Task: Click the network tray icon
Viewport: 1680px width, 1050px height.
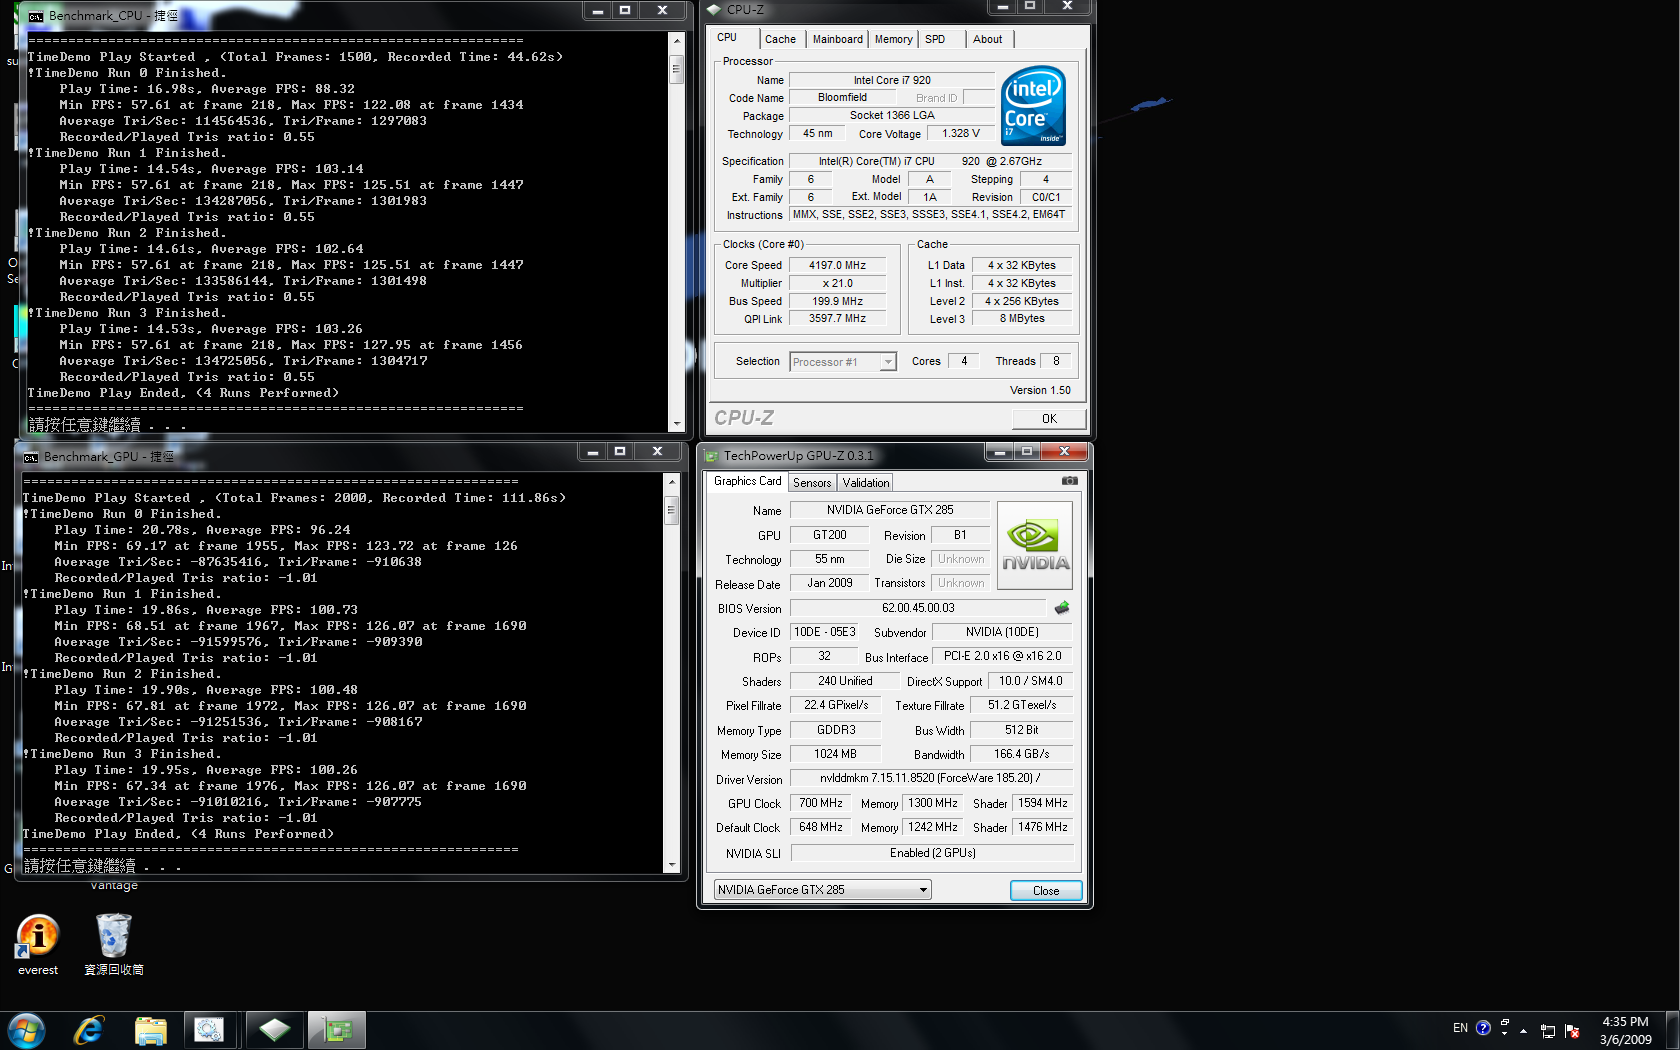Action: click(1547, 1030)
